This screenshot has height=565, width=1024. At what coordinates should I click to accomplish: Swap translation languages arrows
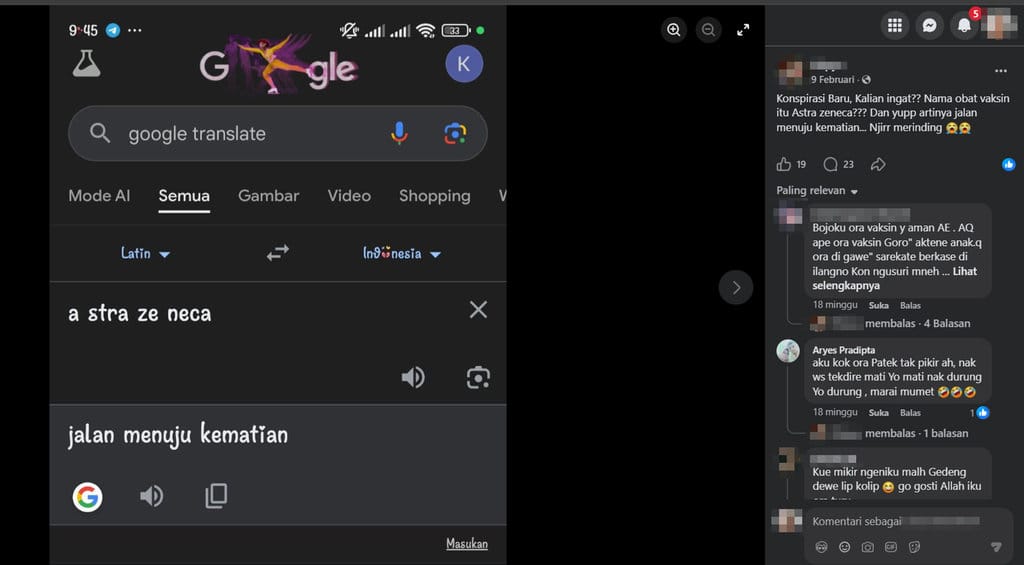[x=278, y=253]
